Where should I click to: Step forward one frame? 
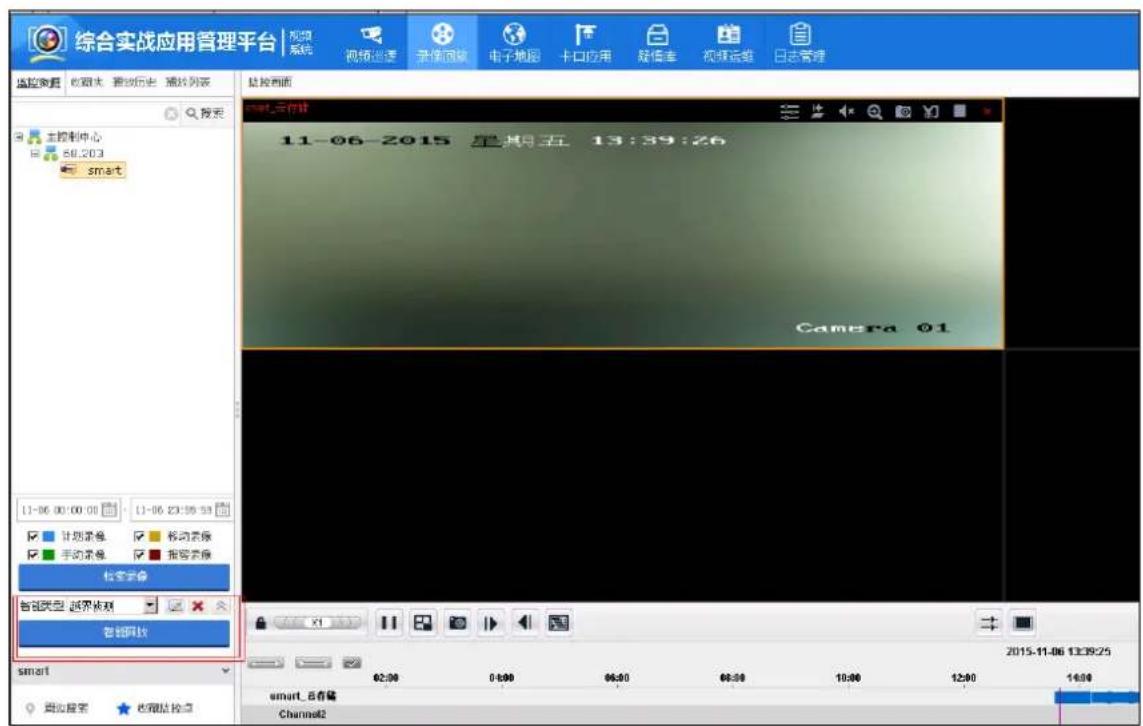[491, 623]
